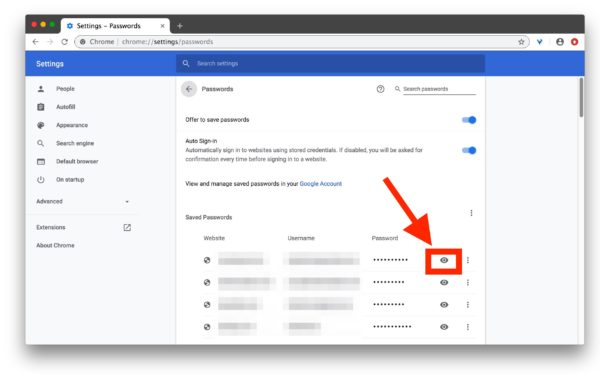Screen dimensions: 600x374
Task: Click the address bar URL field
Action: click(x=302, y=42)
